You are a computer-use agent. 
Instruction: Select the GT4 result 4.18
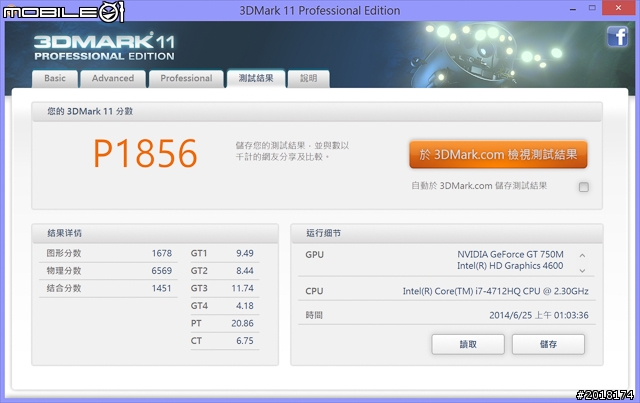[x=245, y=306]
